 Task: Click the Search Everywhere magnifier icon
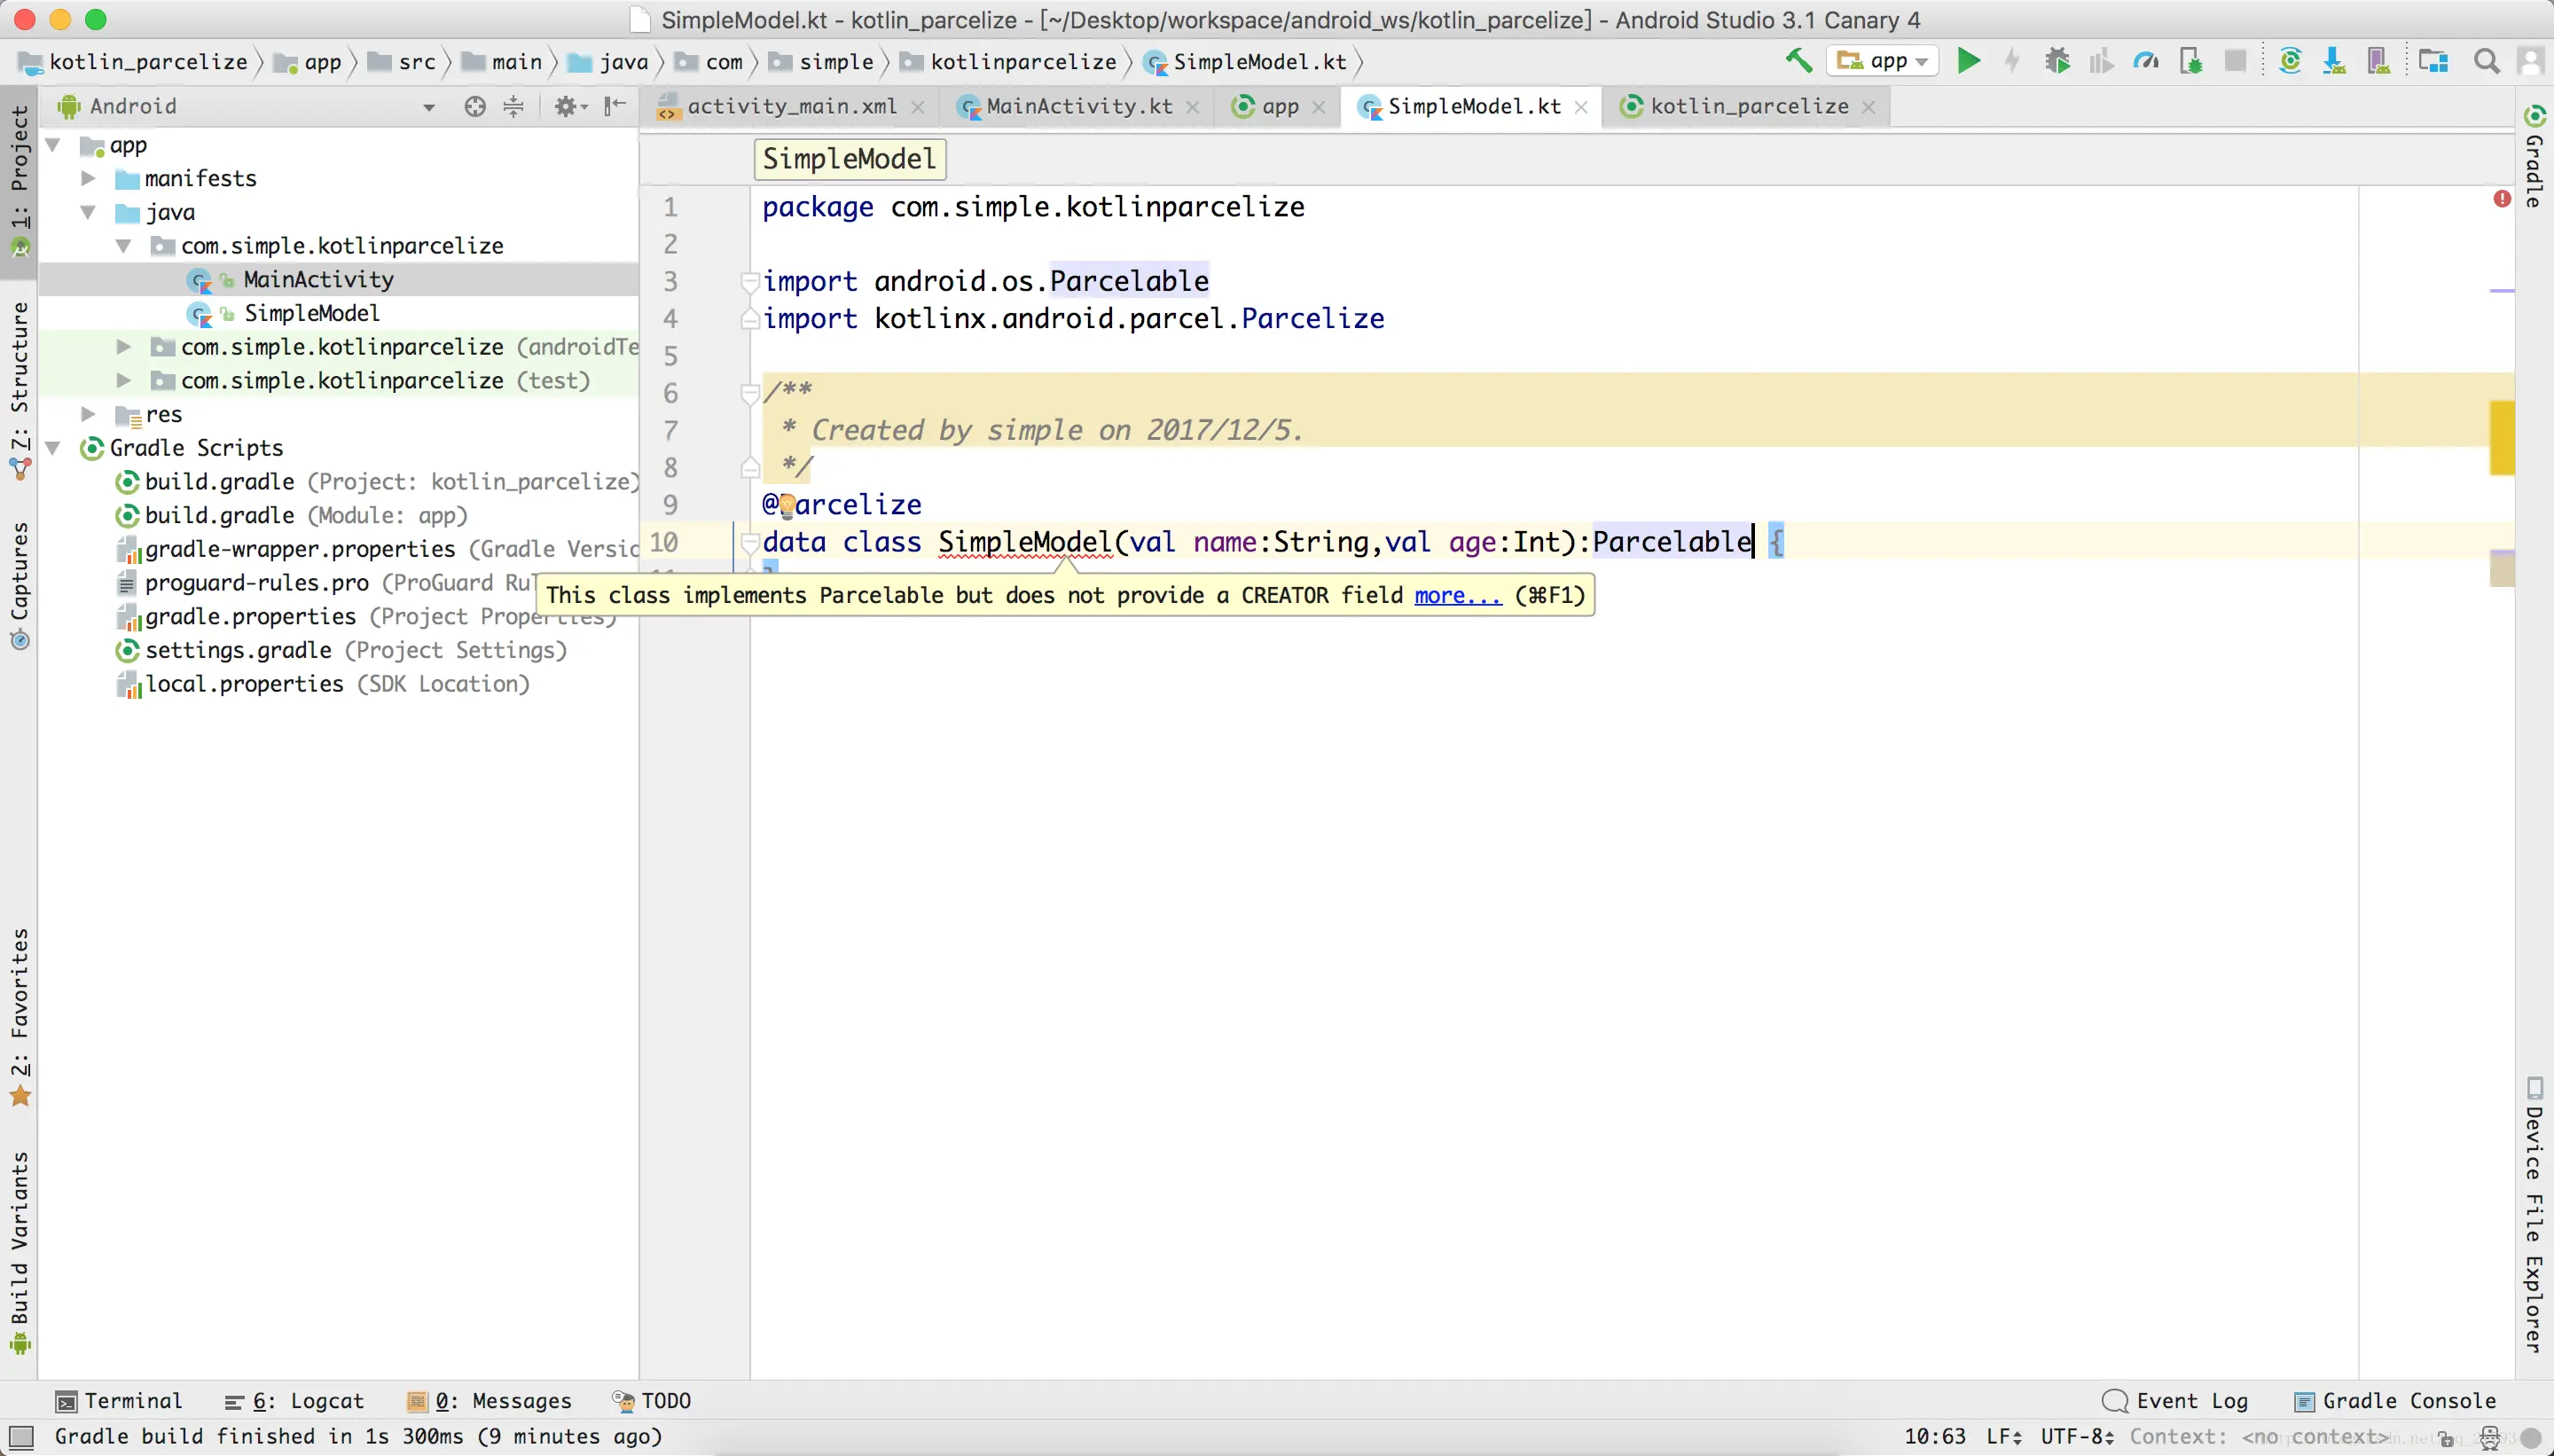[x=2487, y=61]
